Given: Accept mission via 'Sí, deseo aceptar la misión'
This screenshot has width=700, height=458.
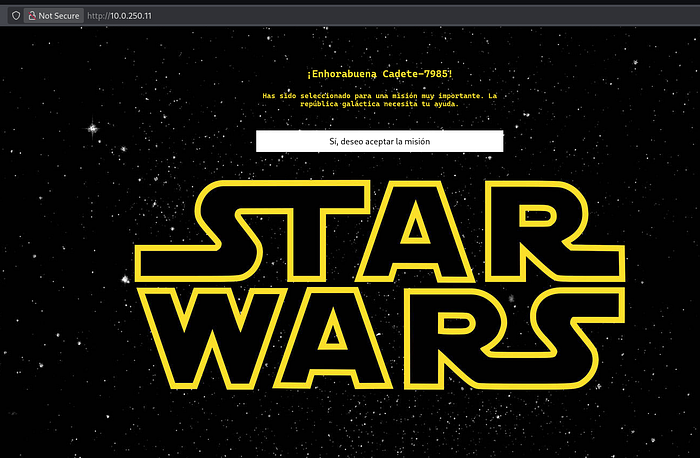Looking at the screenshot, I should pyautogui.click(x=379, y=141).
